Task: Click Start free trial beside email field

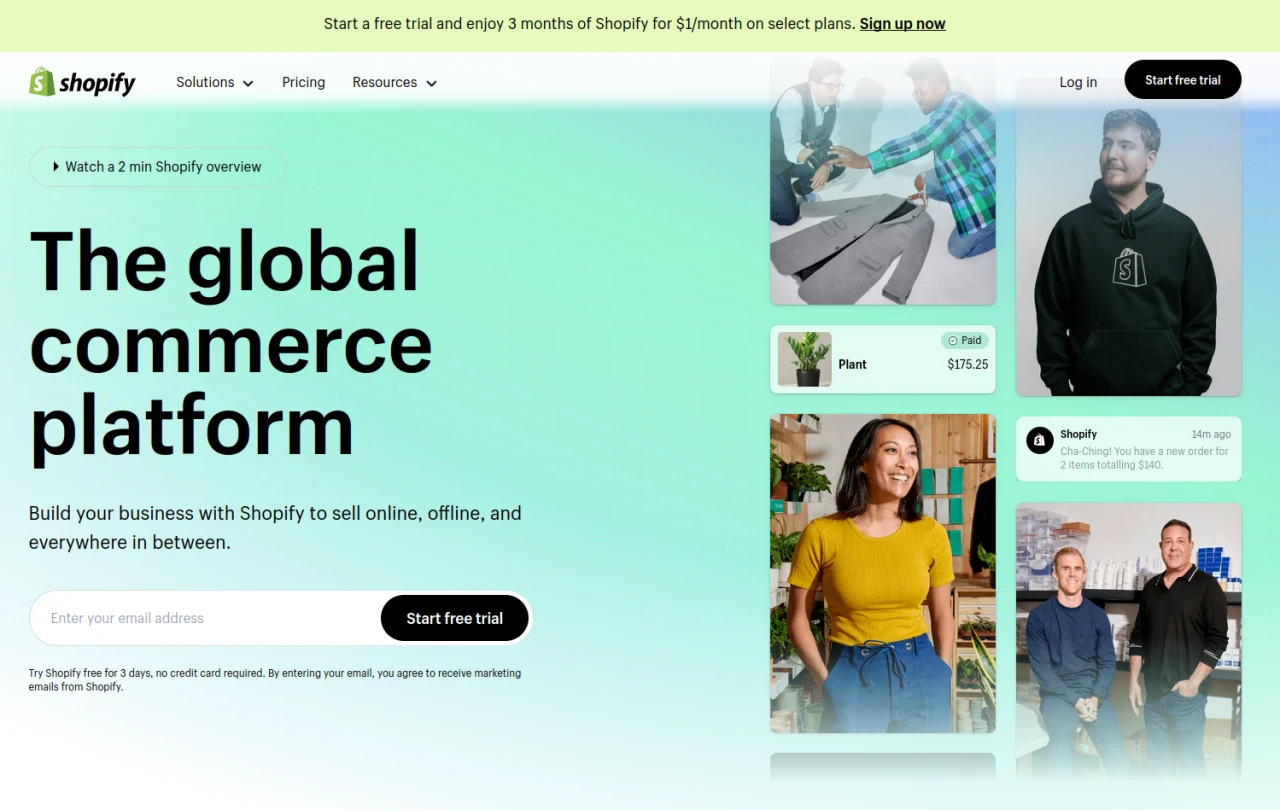Action: point(454,618)
